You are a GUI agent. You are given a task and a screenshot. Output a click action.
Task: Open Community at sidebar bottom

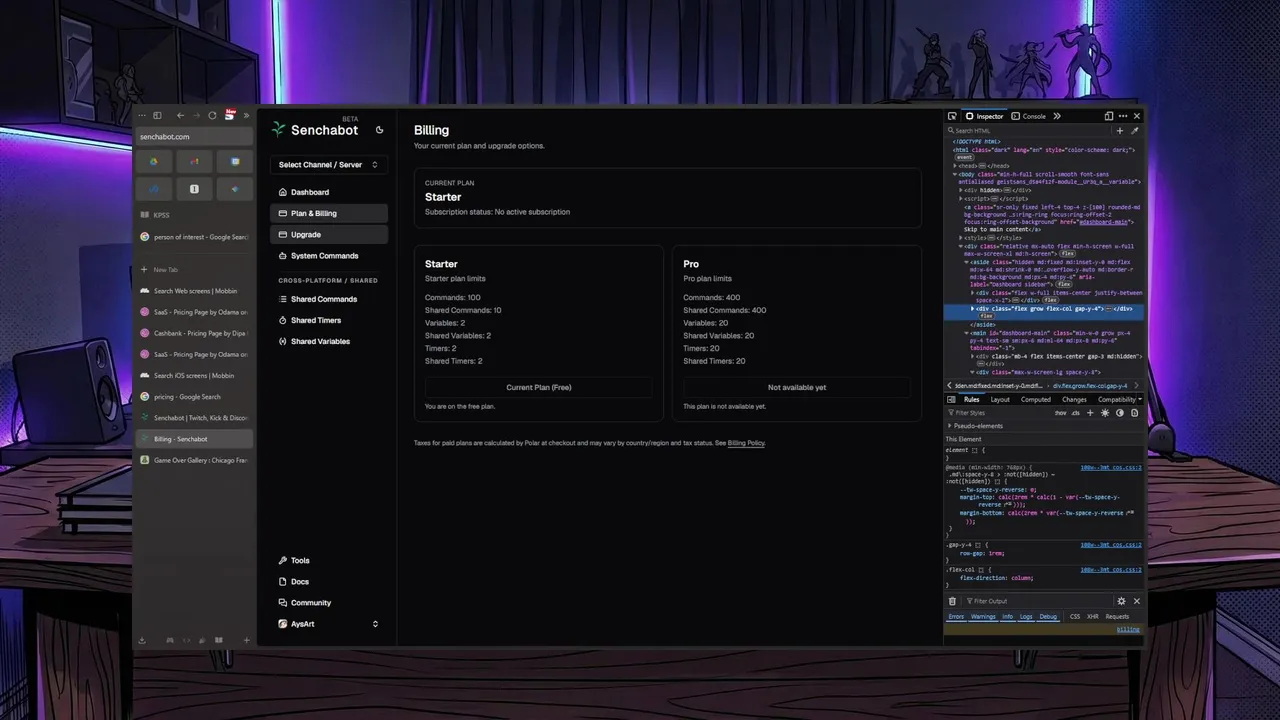point(328,603)
